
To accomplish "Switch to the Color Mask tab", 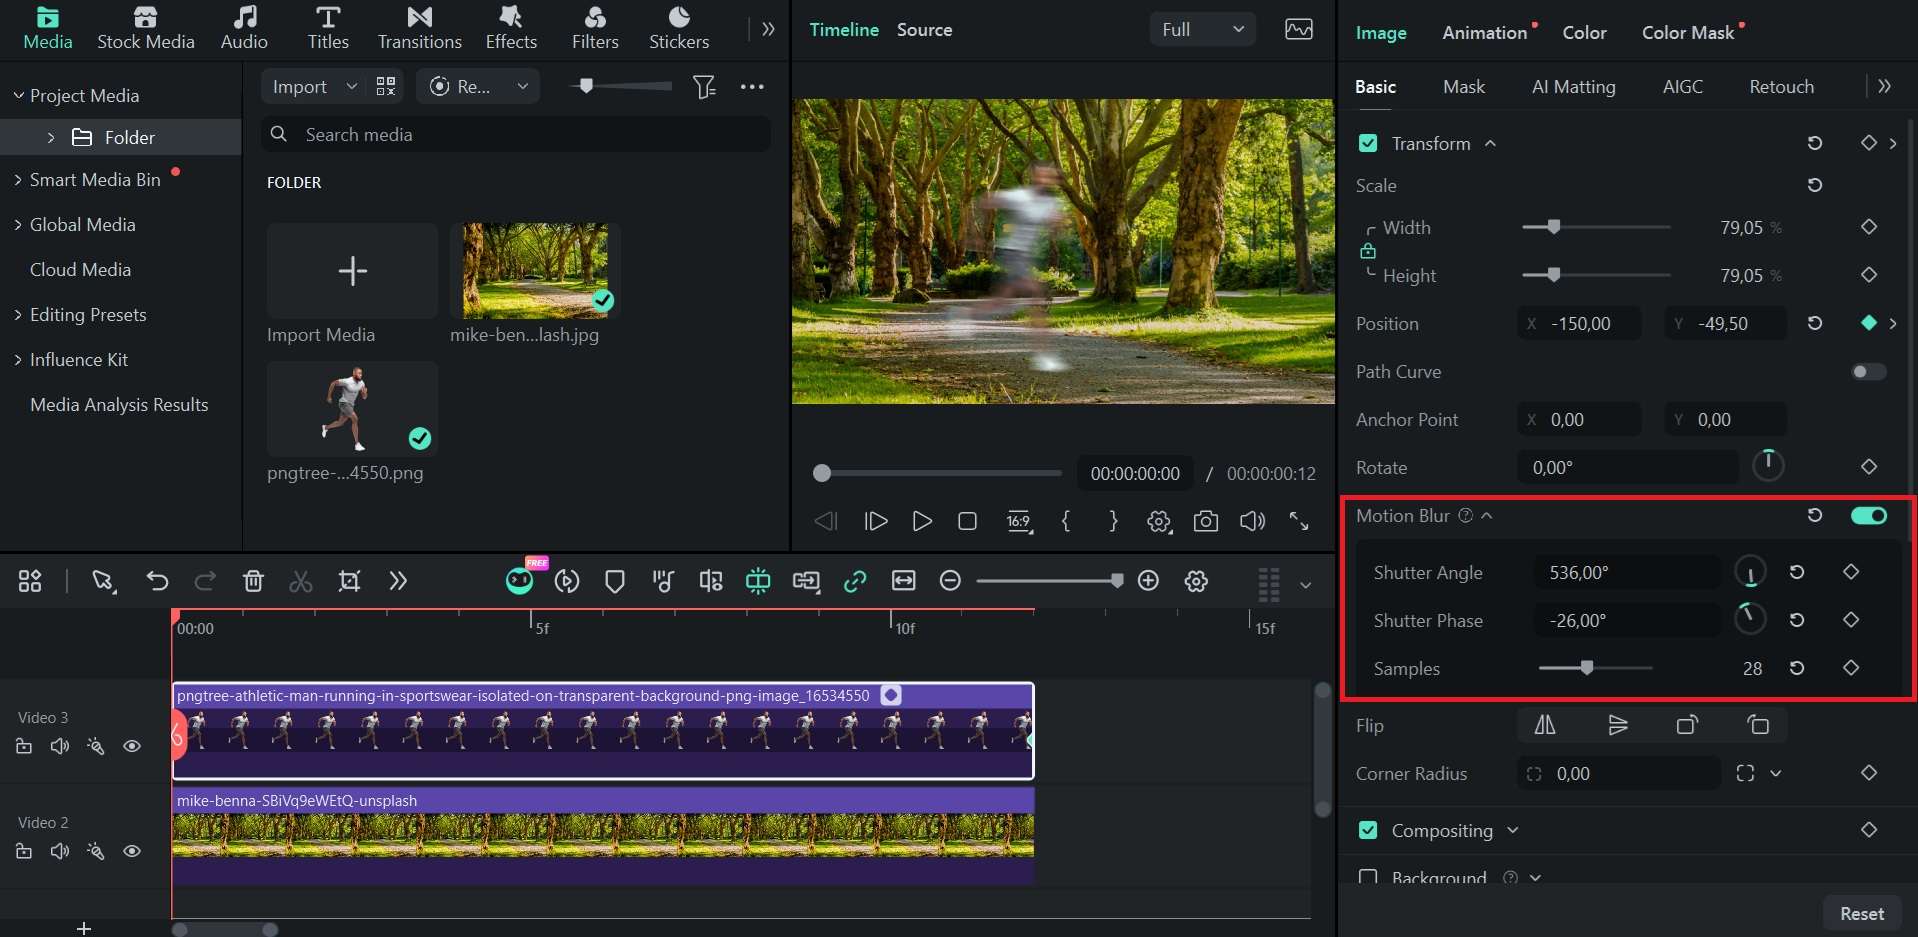I will [1688, 32].
